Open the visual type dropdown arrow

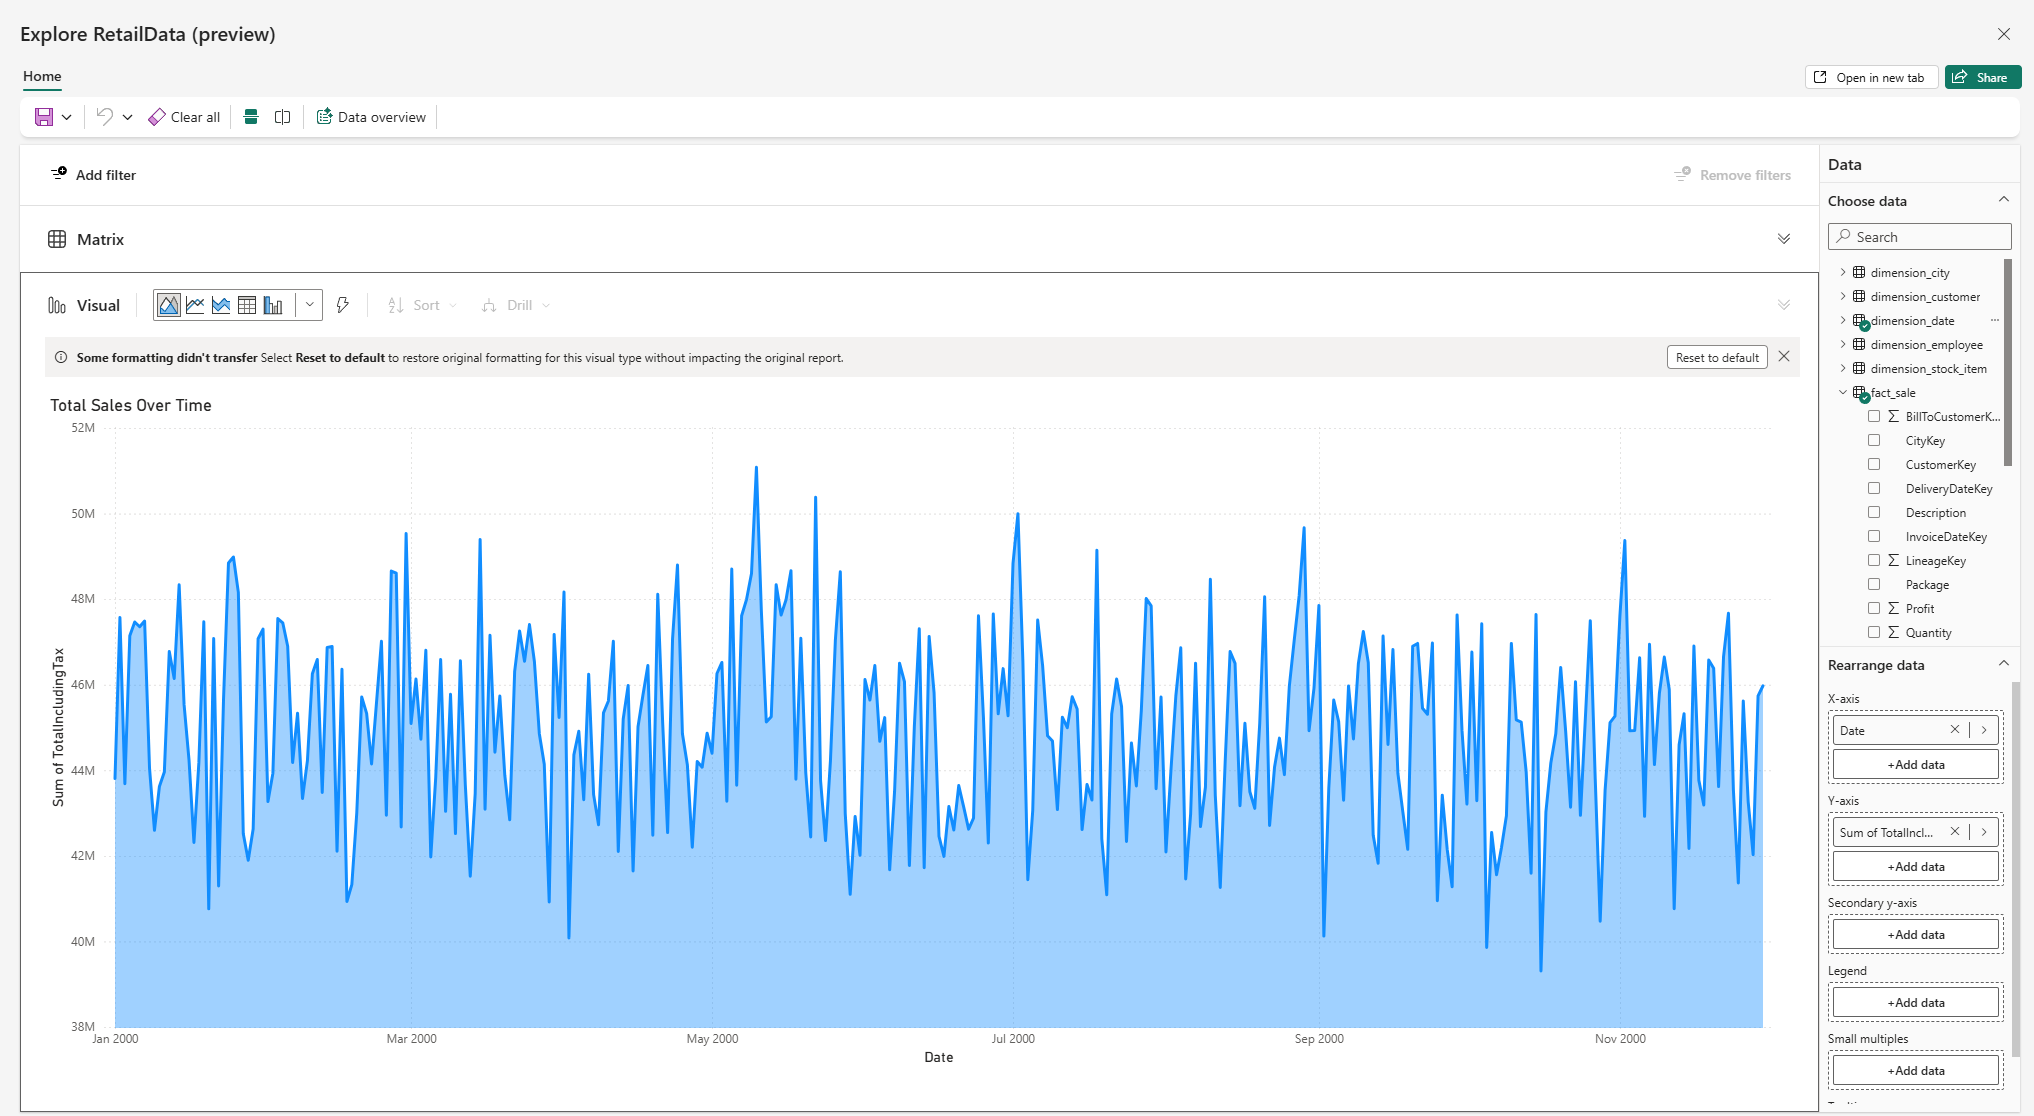click(x=310, y=305)
